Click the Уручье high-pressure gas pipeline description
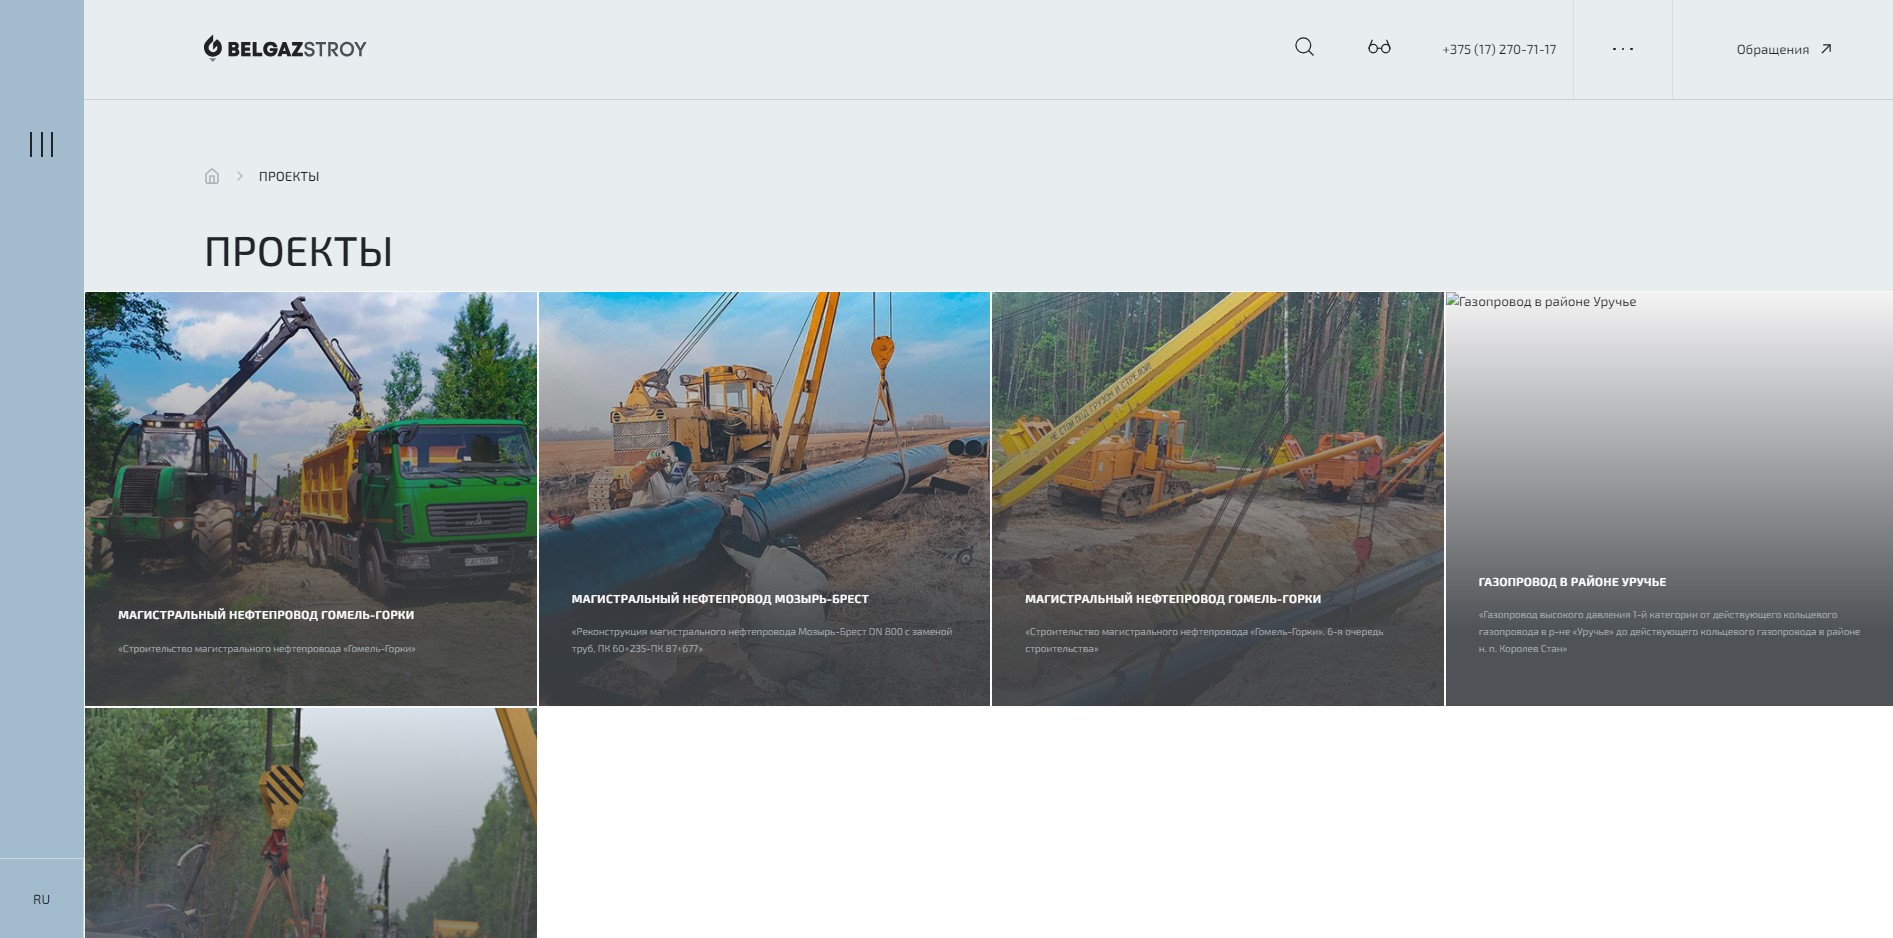The height and width of the screenshot is (938, 1893). (1669, 632)
